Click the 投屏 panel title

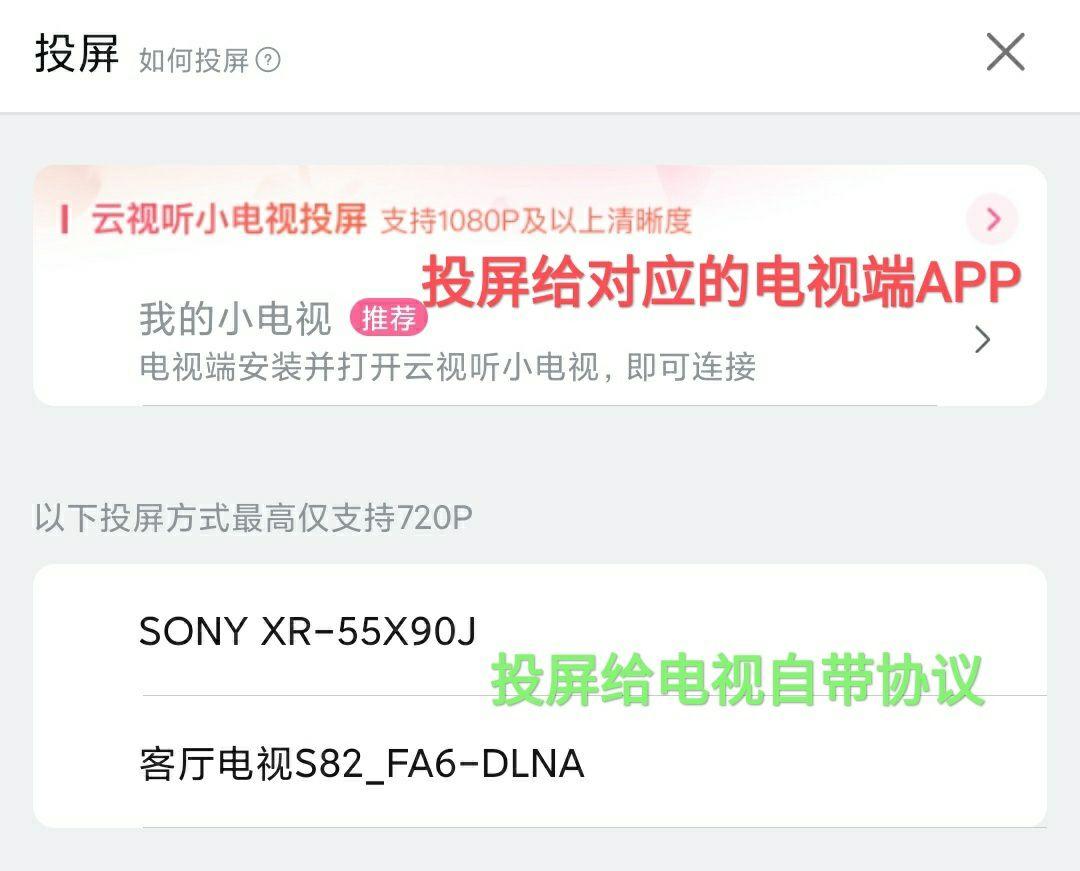pos(77,53)
